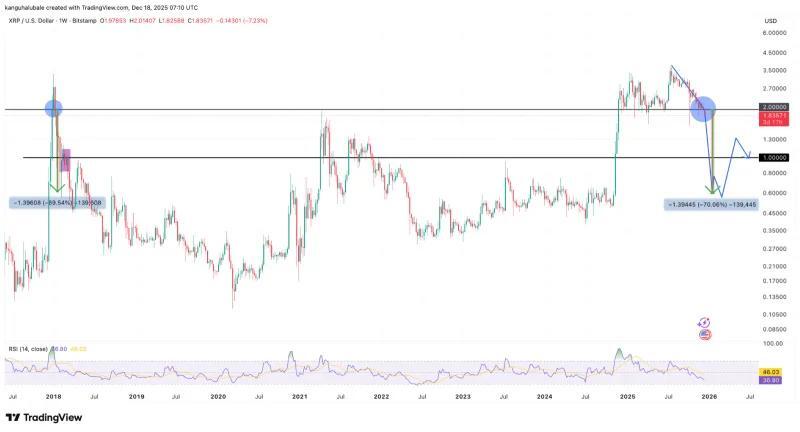Click the 2021 label on time axis
This screenshot has width=800, height=432.
(299, 397)
